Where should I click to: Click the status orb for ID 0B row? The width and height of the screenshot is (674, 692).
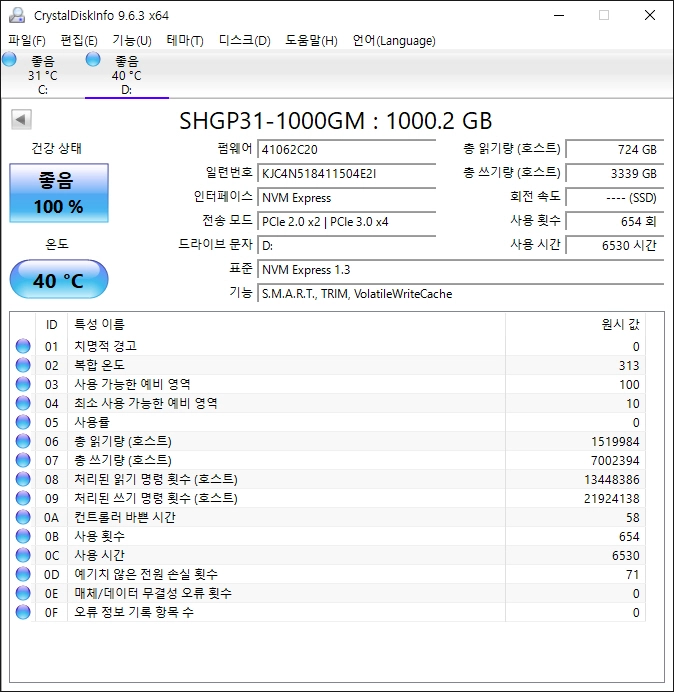click(x=23, y=536)
